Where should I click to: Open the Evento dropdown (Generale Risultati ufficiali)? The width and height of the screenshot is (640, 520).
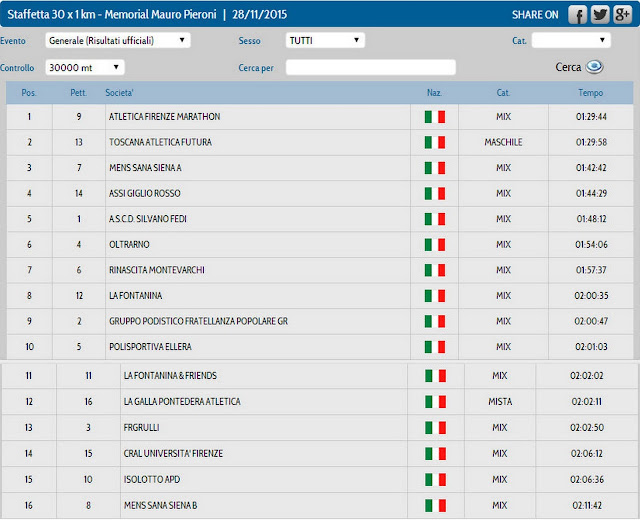coord(118,40)
